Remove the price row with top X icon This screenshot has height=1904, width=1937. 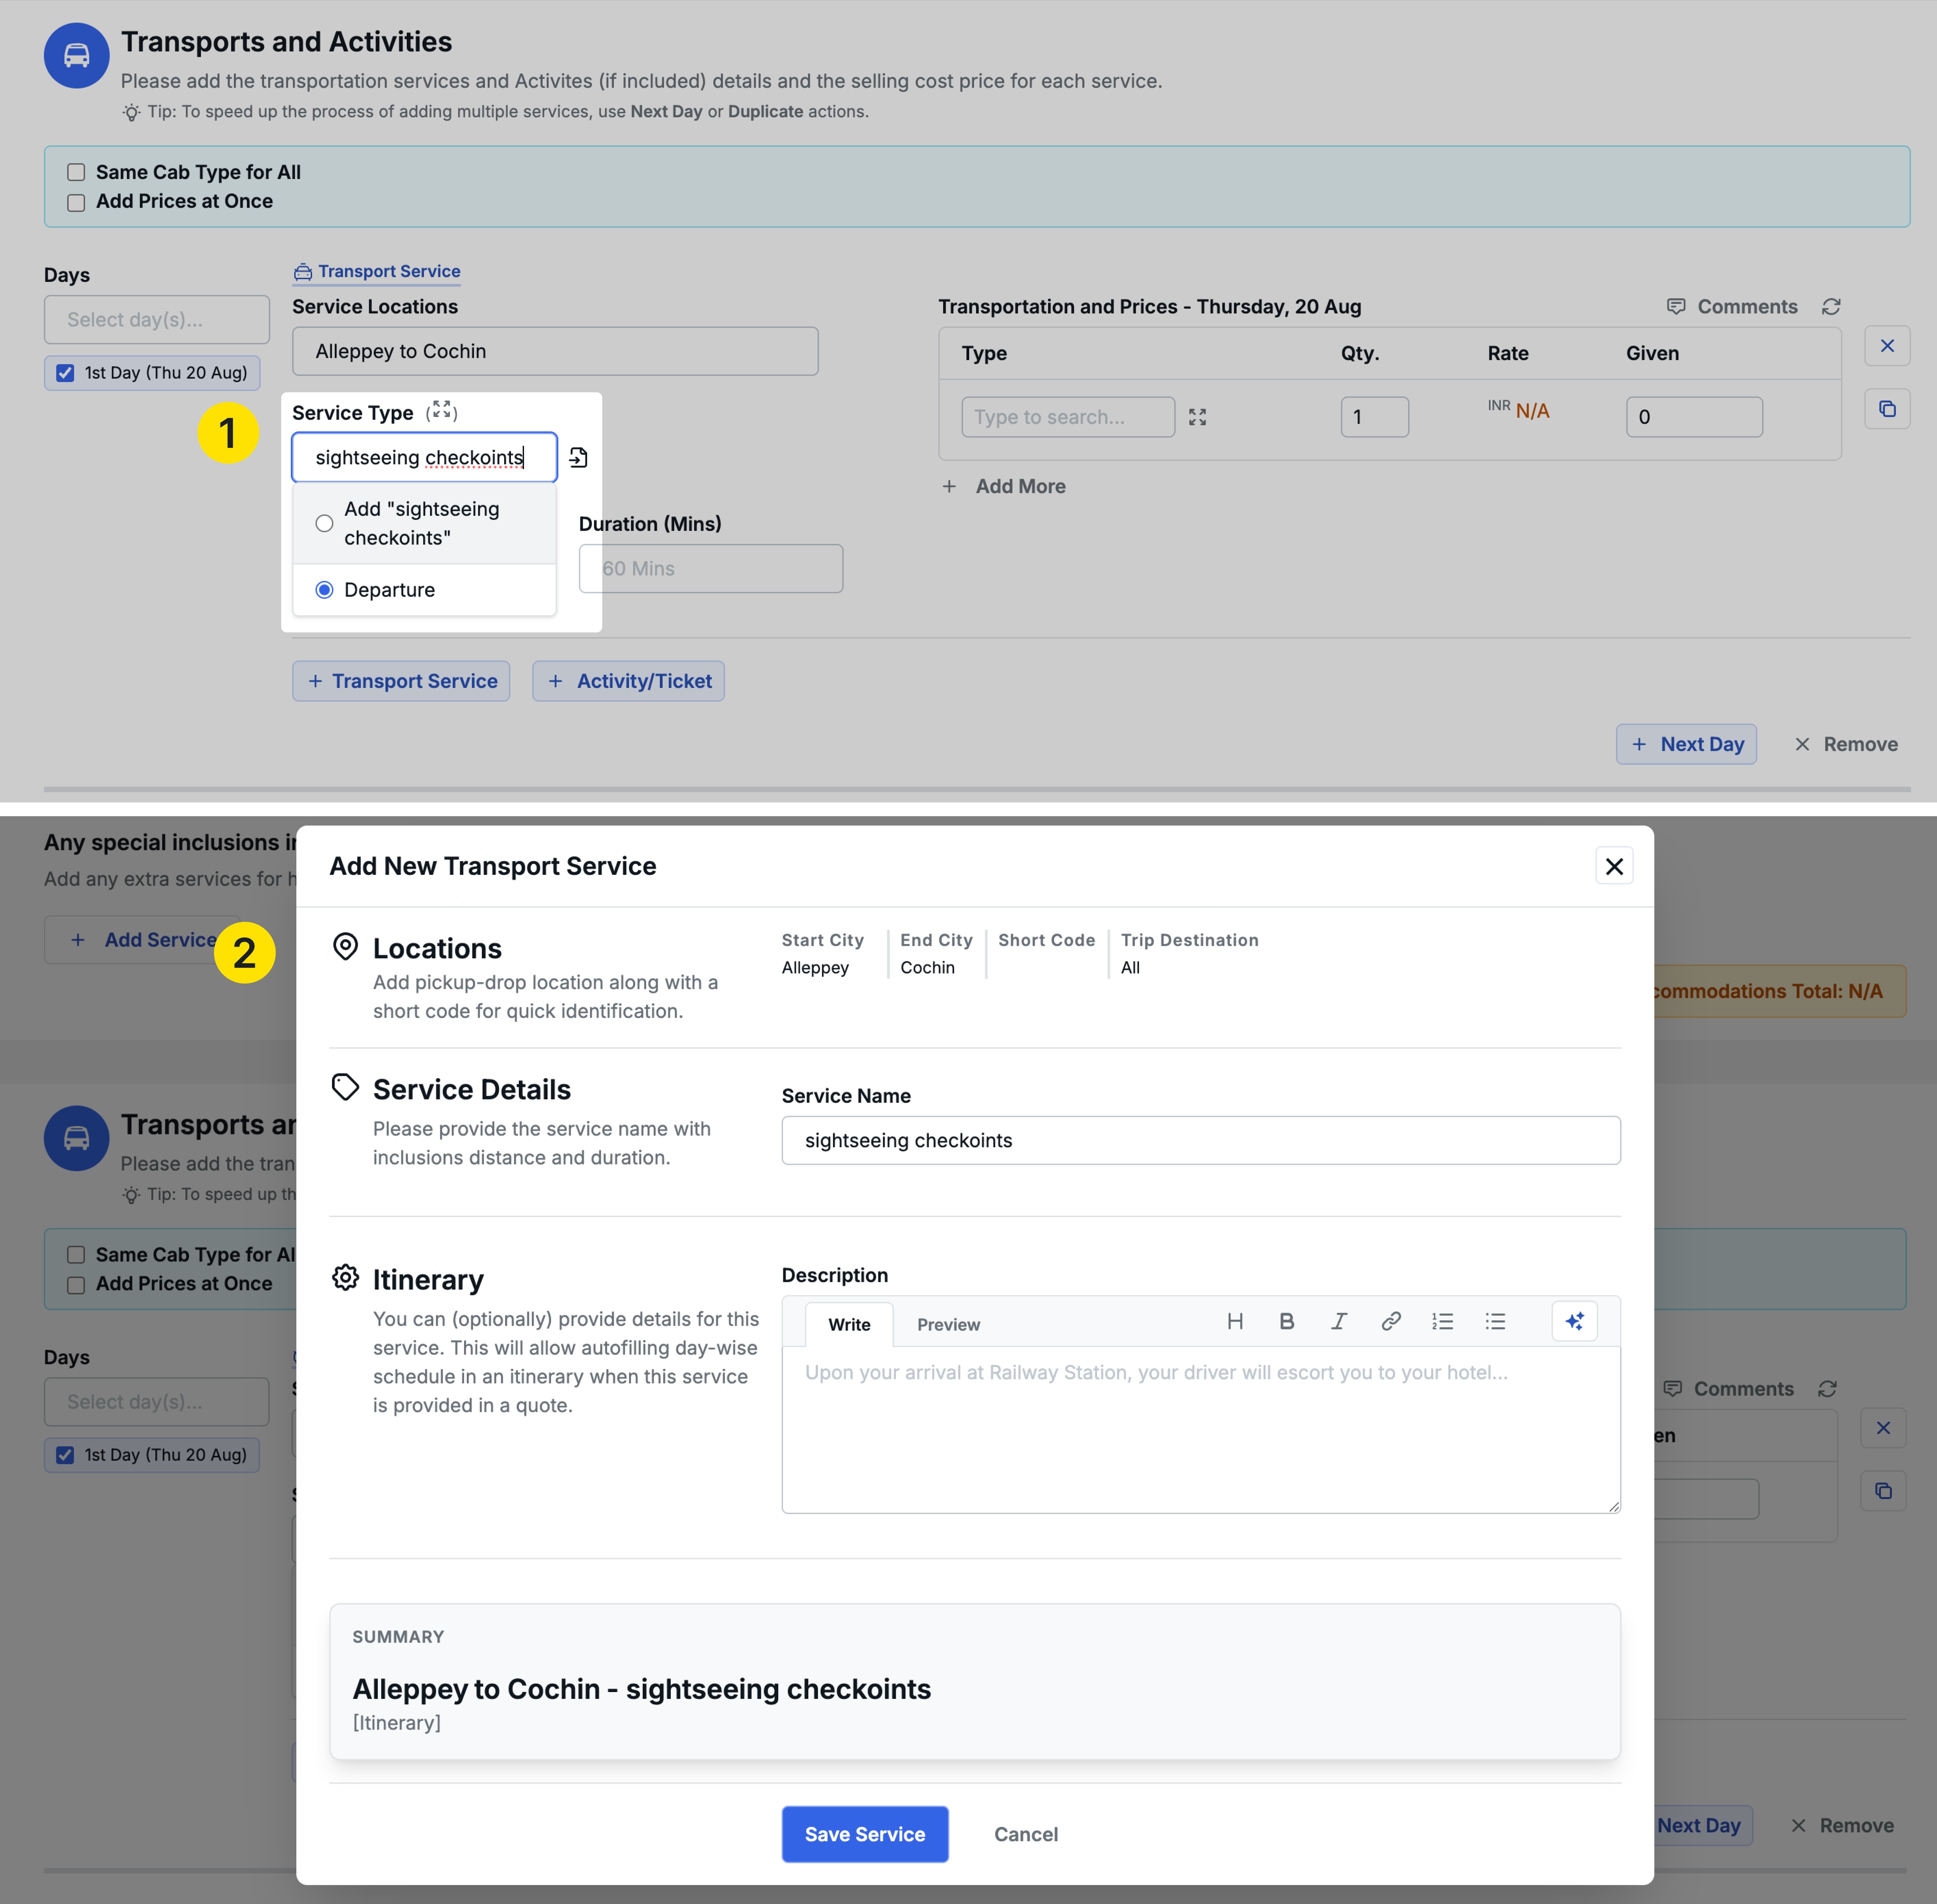pyautogui.click(x=1887, y=346)
